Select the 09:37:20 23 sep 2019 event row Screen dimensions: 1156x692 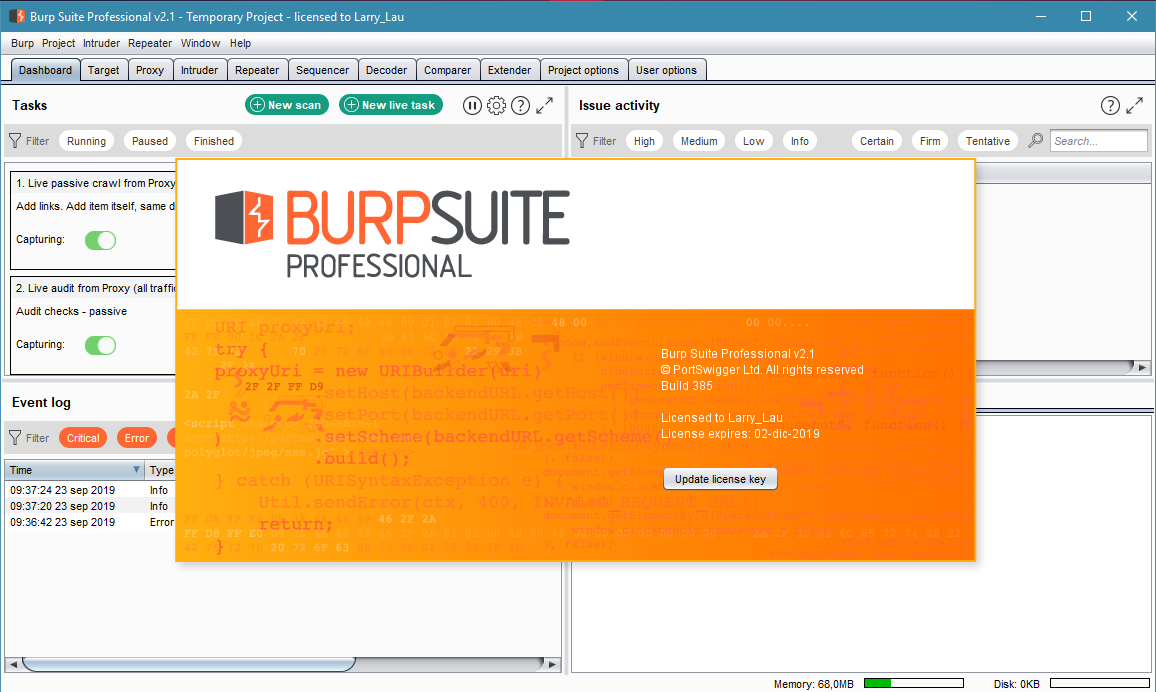(90, 506)
